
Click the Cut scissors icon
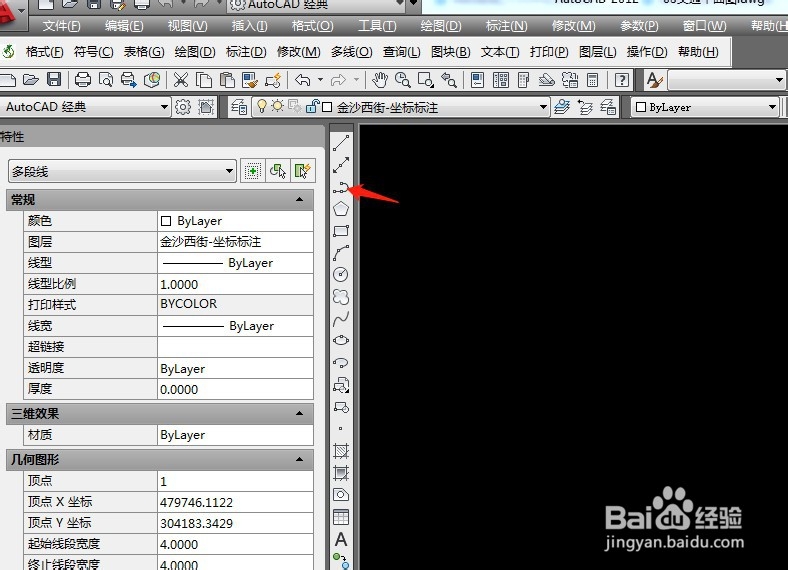point(180,80)
